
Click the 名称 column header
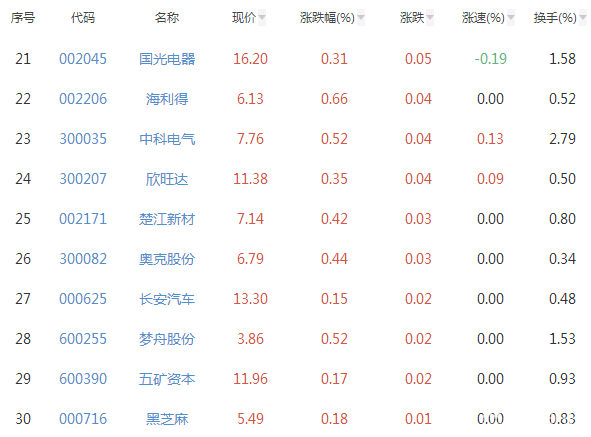(x=167, y=18)
